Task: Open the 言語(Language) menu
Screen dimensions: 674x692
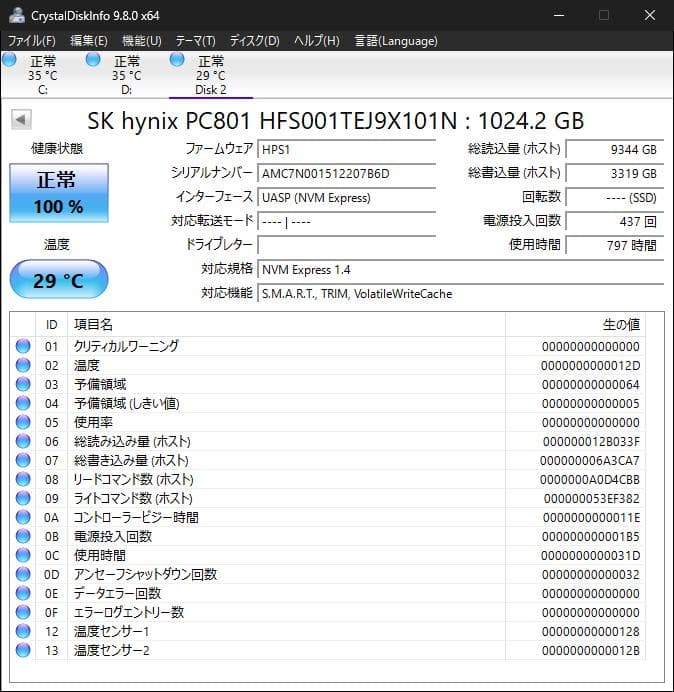Action: (396, 41)
